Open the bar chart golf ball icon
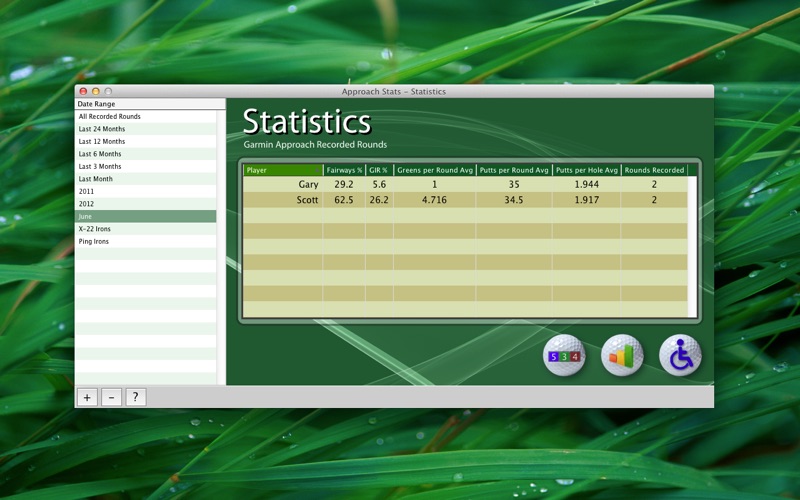 [622, 355]
